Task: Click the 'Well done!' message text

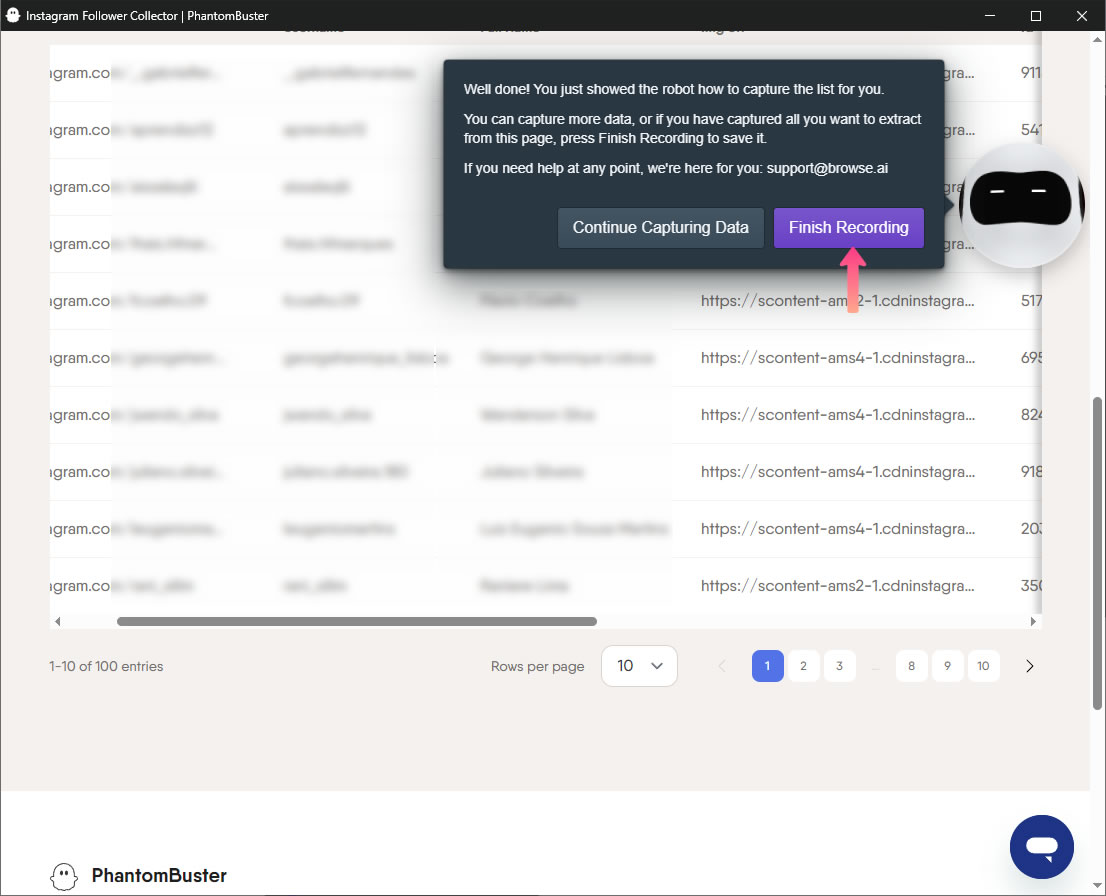Action: (x=674, y=90)
